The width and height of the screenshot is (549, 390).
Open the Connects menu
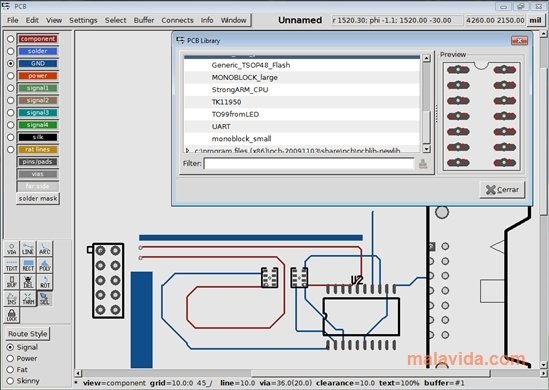(178, 20)
